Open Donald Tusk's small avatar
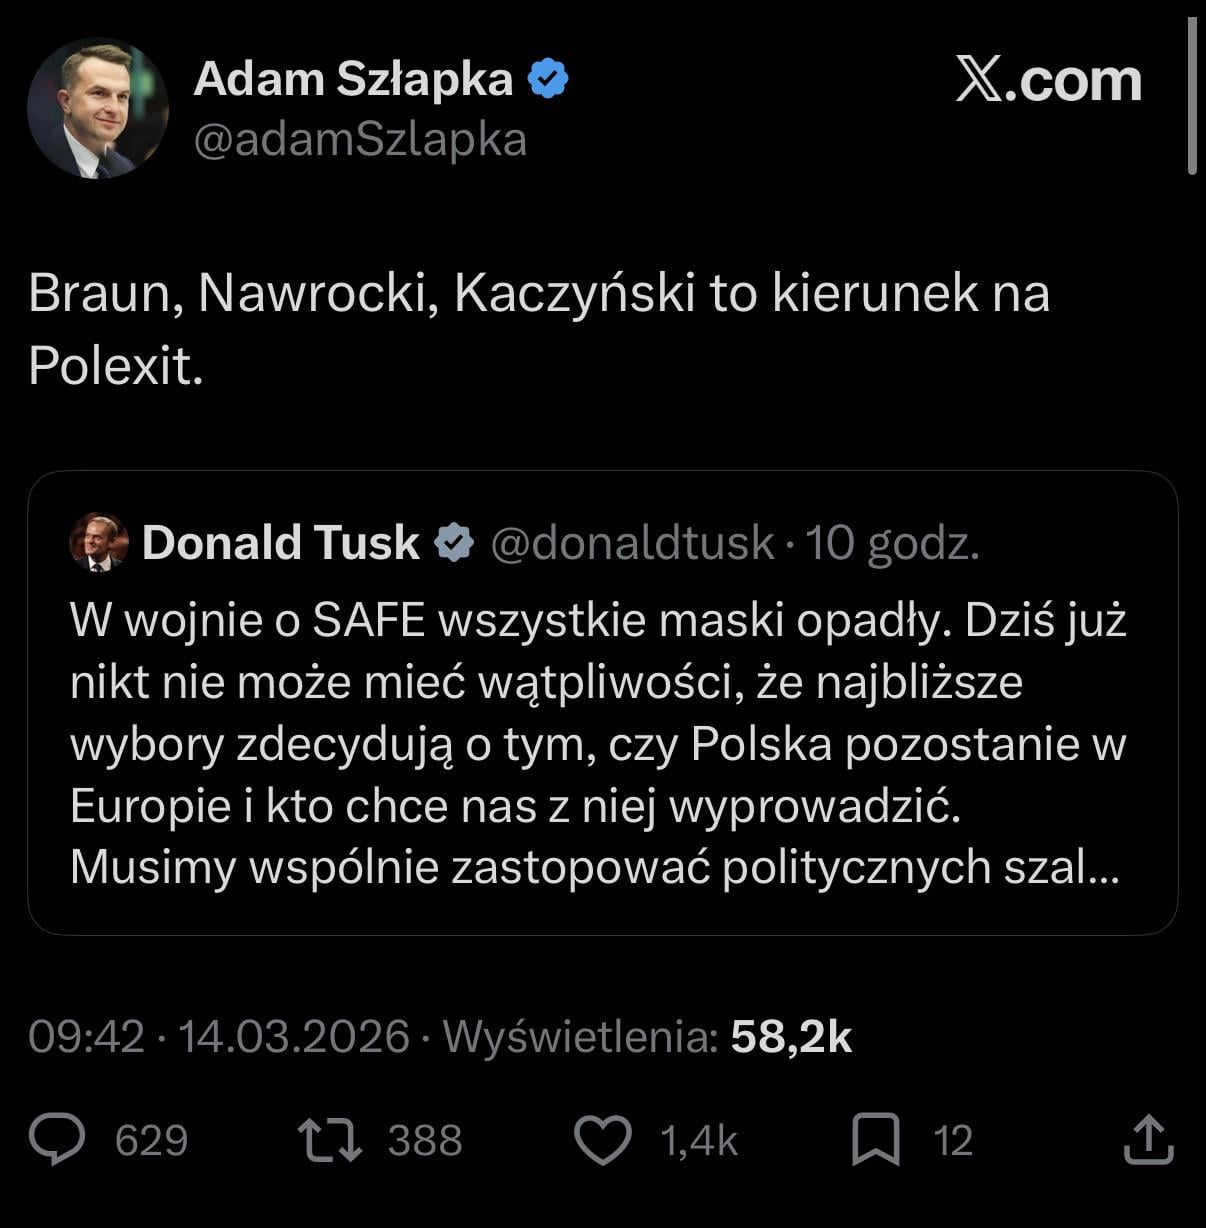This screenshot has width=1206, height=1228. point(99,543)
